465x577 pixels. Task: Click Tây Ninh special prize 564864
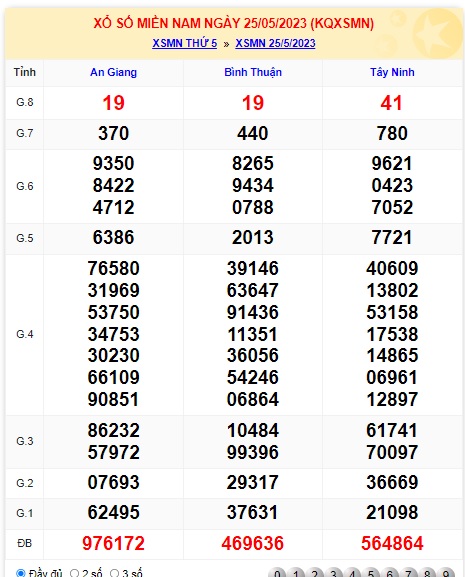pyautogui.click(x=392, y=544)
